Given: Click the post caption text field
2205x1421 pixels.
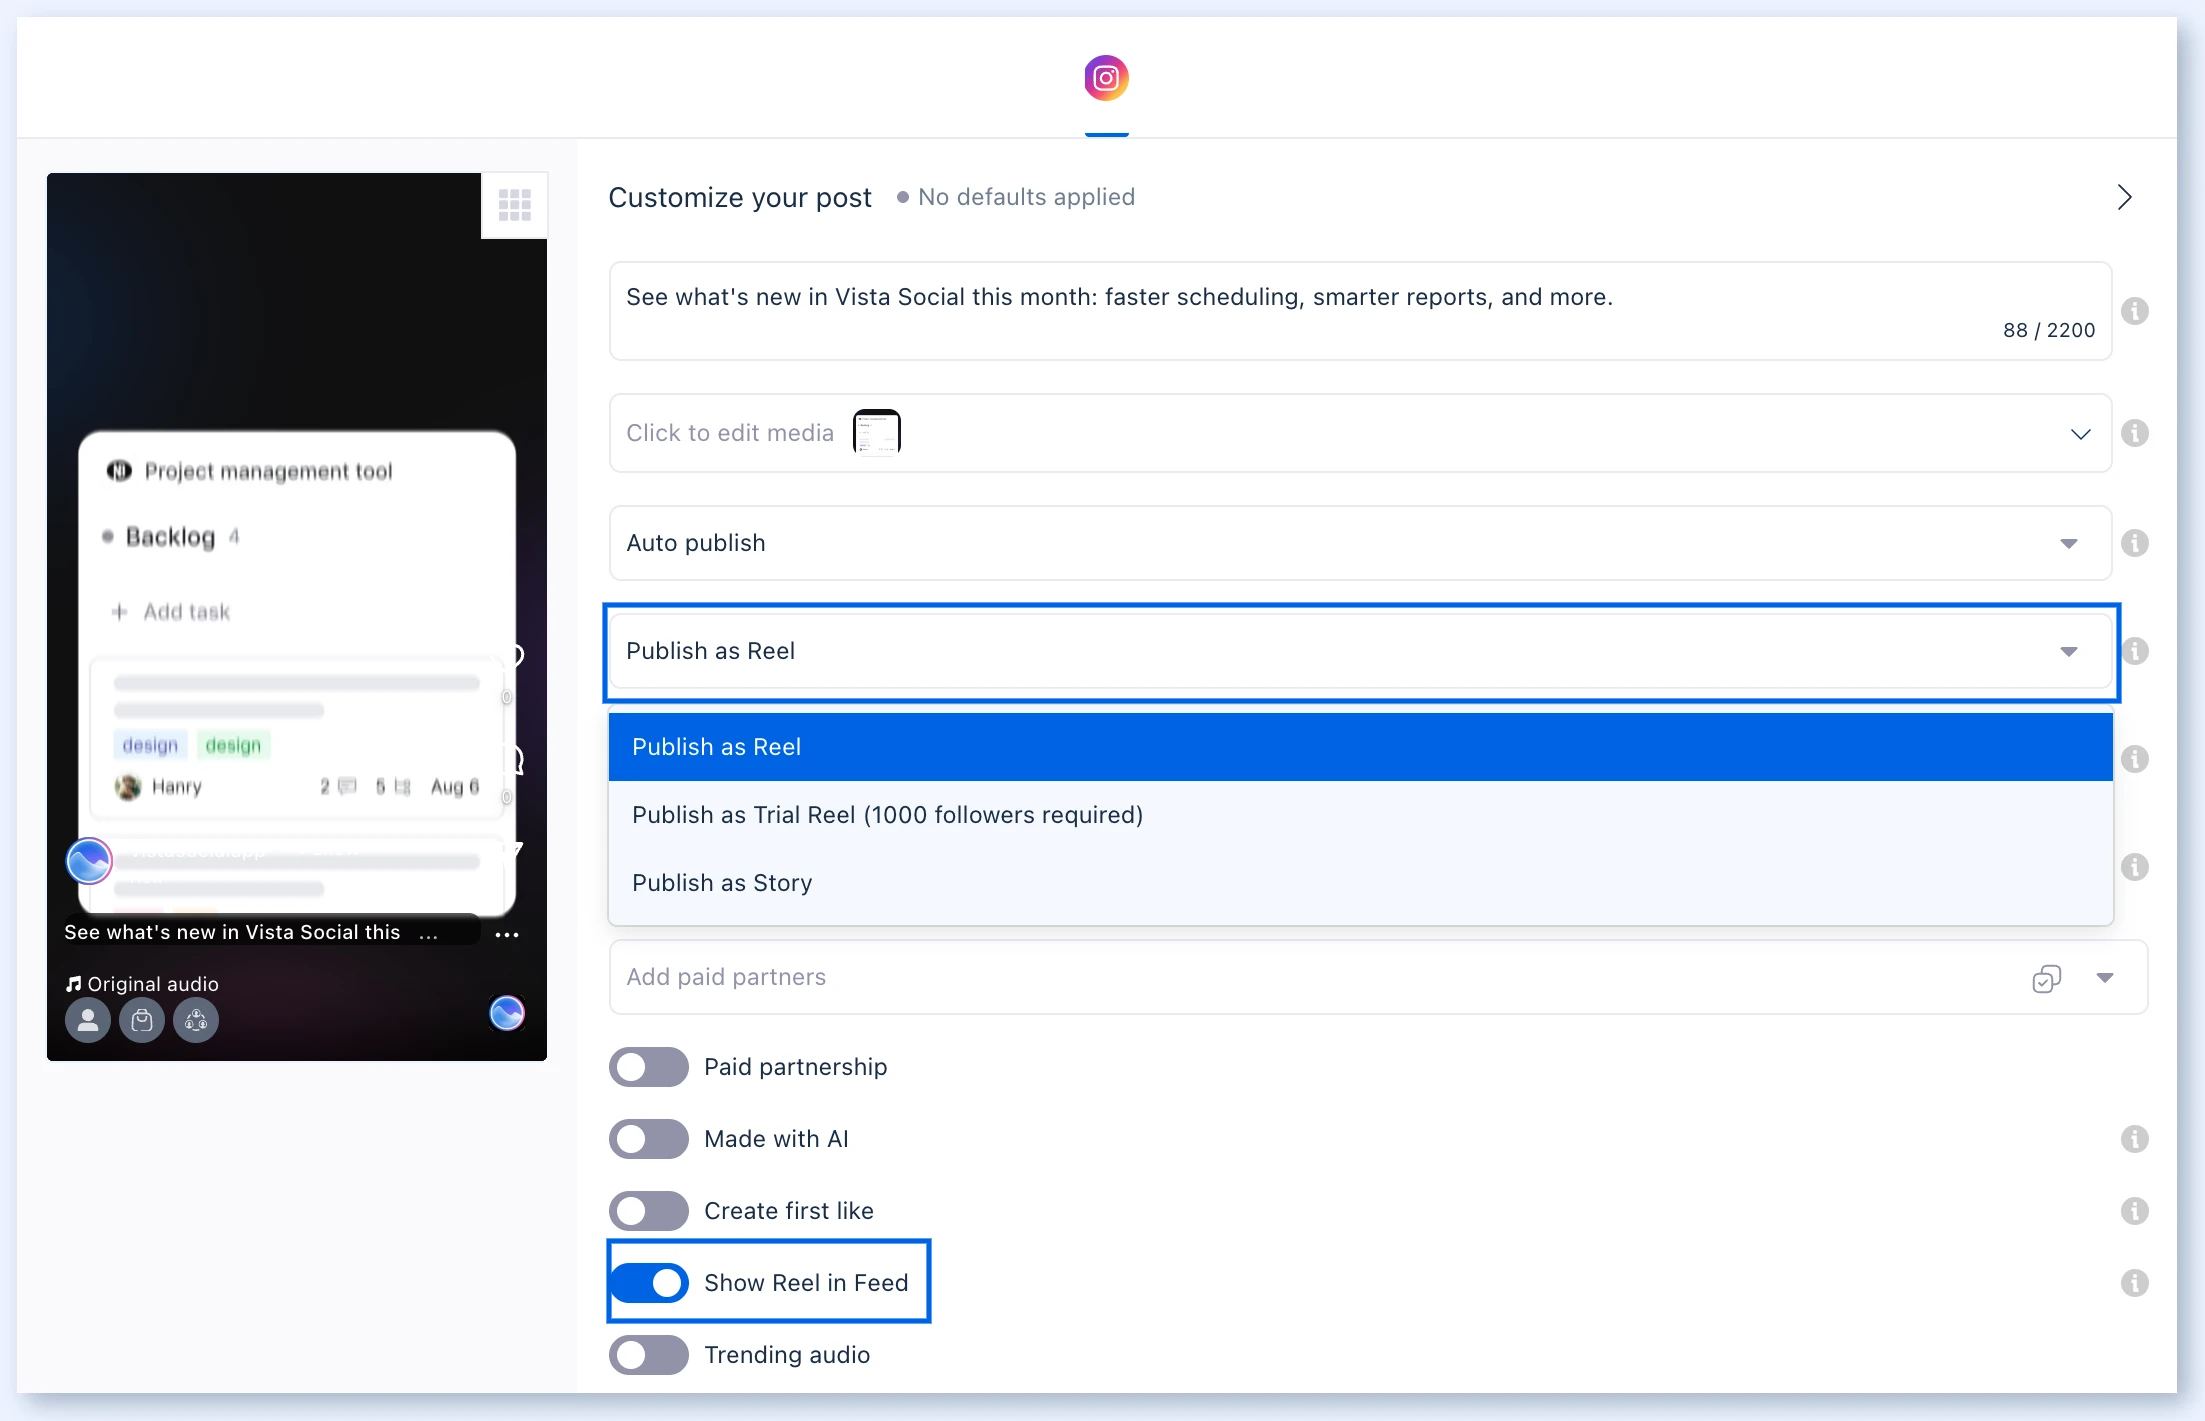Looking at the screenshot, I should pyautogui.click(x=1360, y=311).
